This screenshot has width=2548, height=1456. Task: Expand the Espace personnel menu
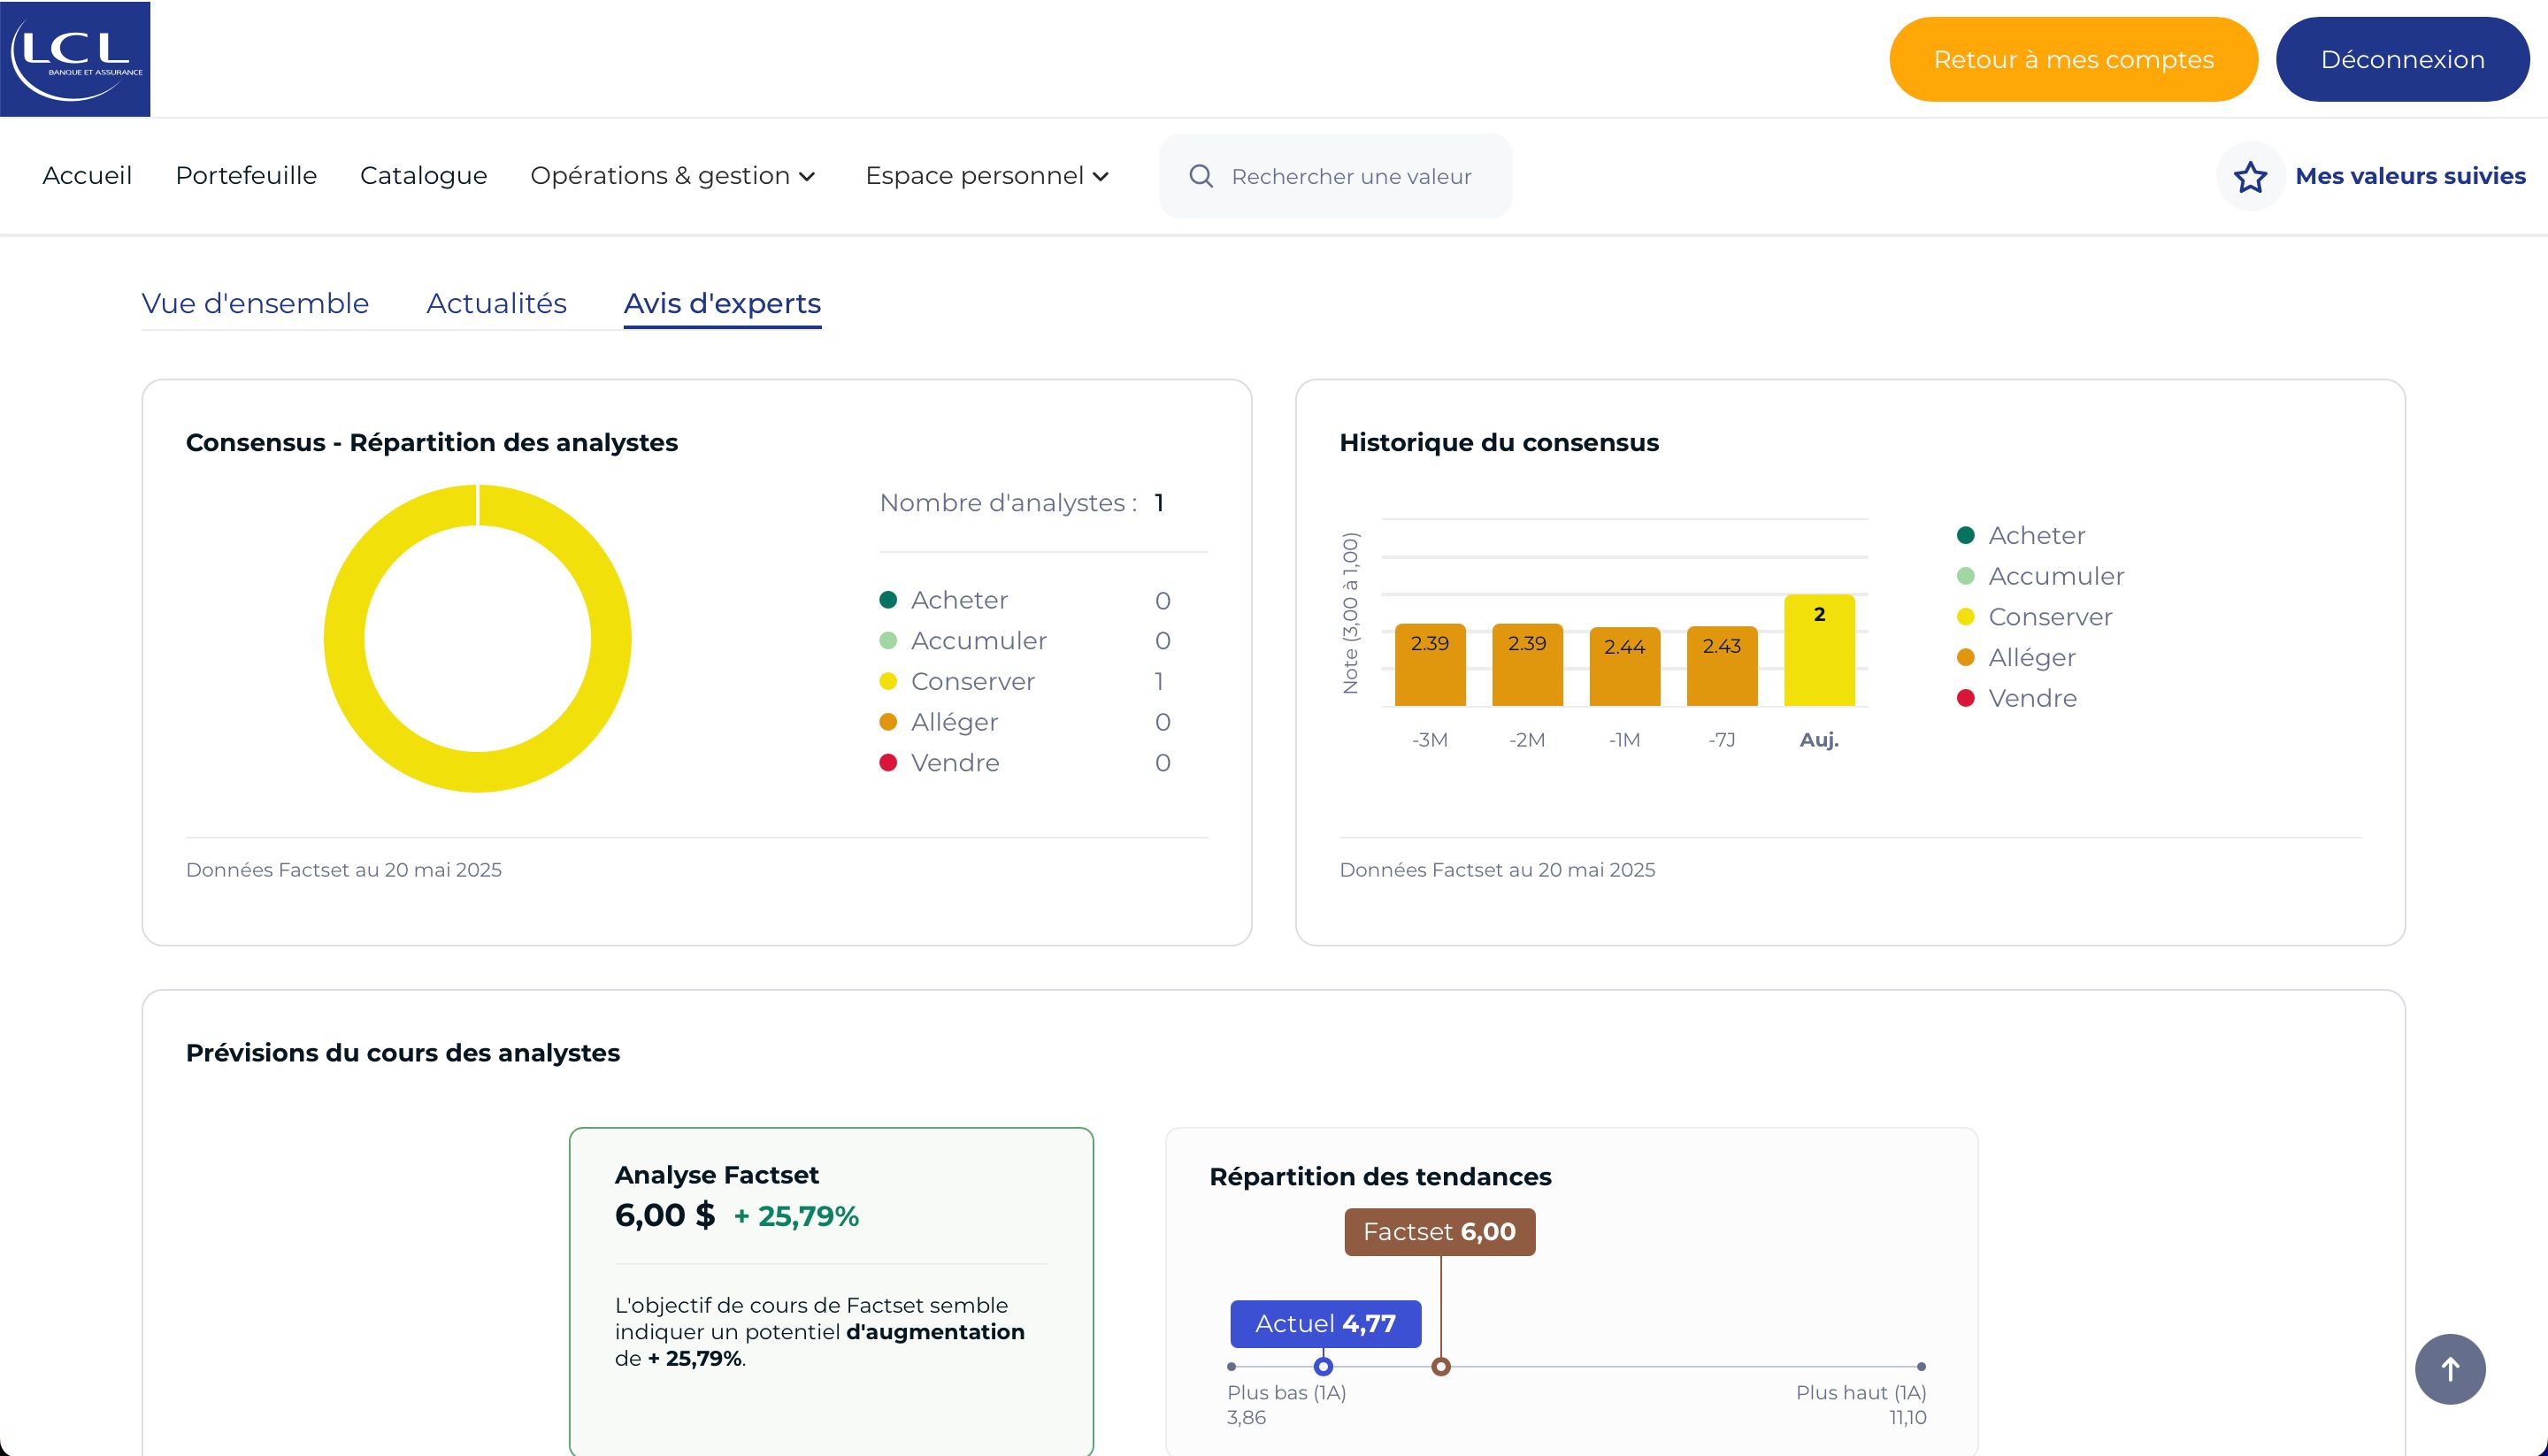[x=987, y=176]
